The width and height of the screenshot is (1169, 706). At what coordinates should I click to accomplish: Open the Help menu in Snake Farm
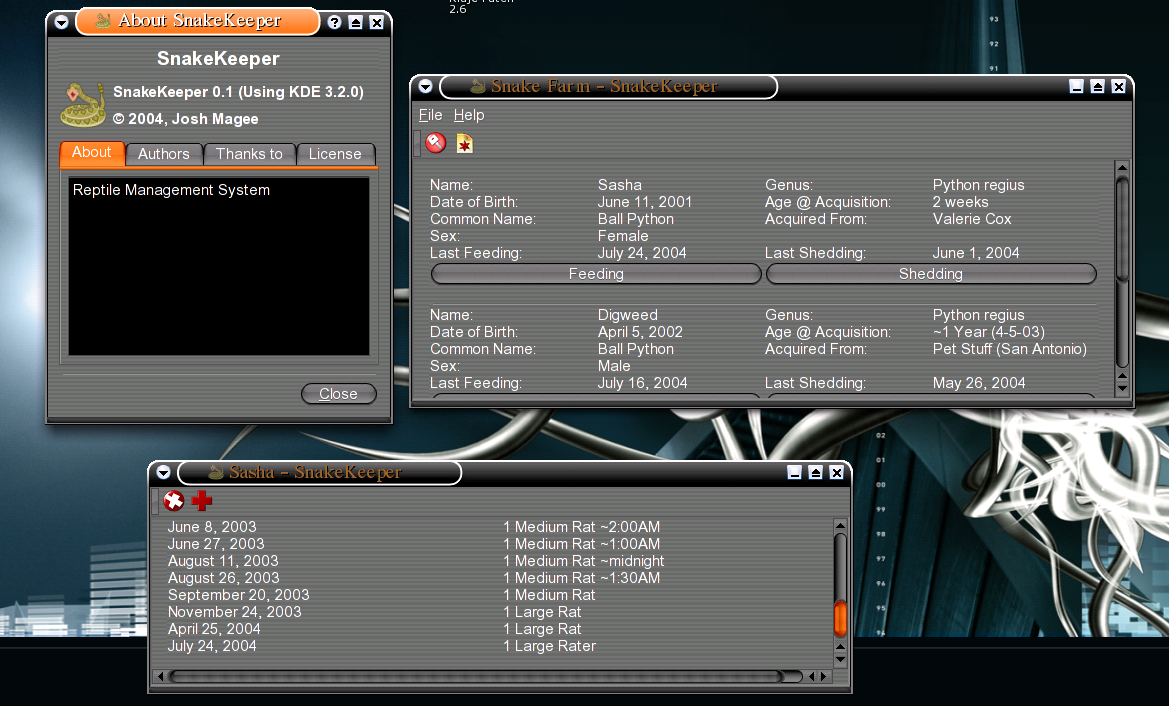tap(469, 115)
